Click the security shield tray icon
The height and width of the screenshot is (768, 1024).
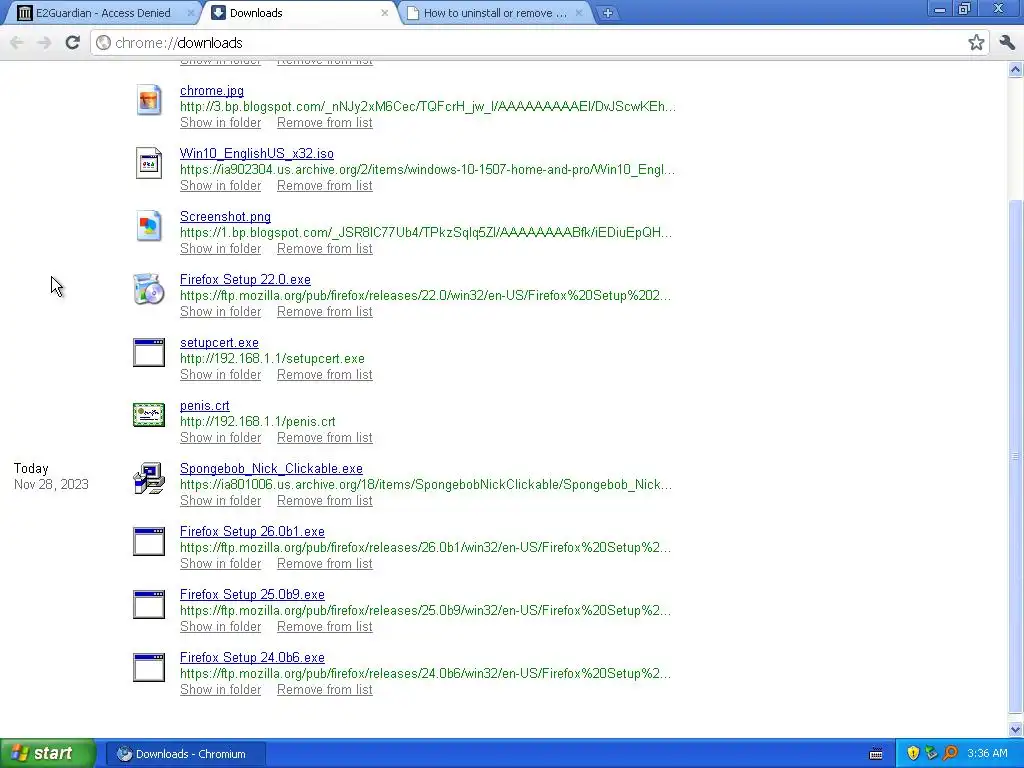[x=913, y=754]
